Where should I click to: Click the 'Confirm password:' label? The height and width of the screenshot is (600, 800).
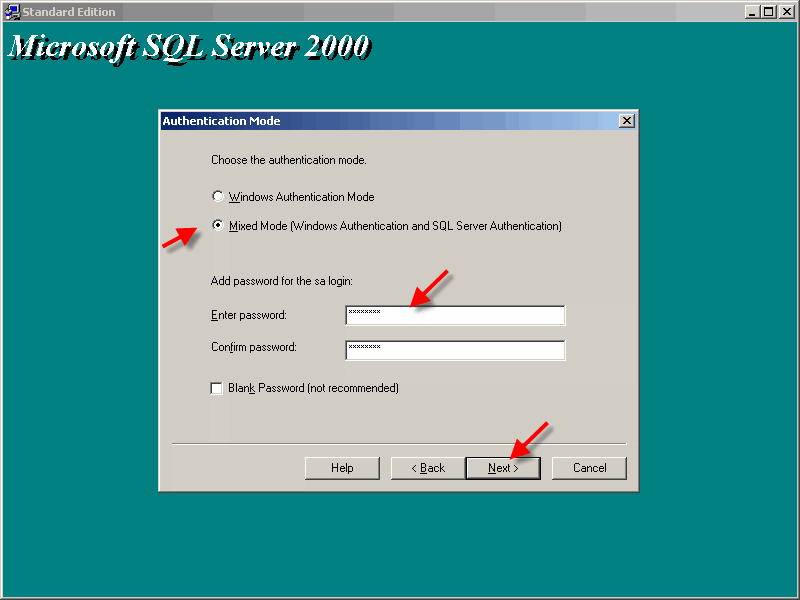[x=254, y=347]
